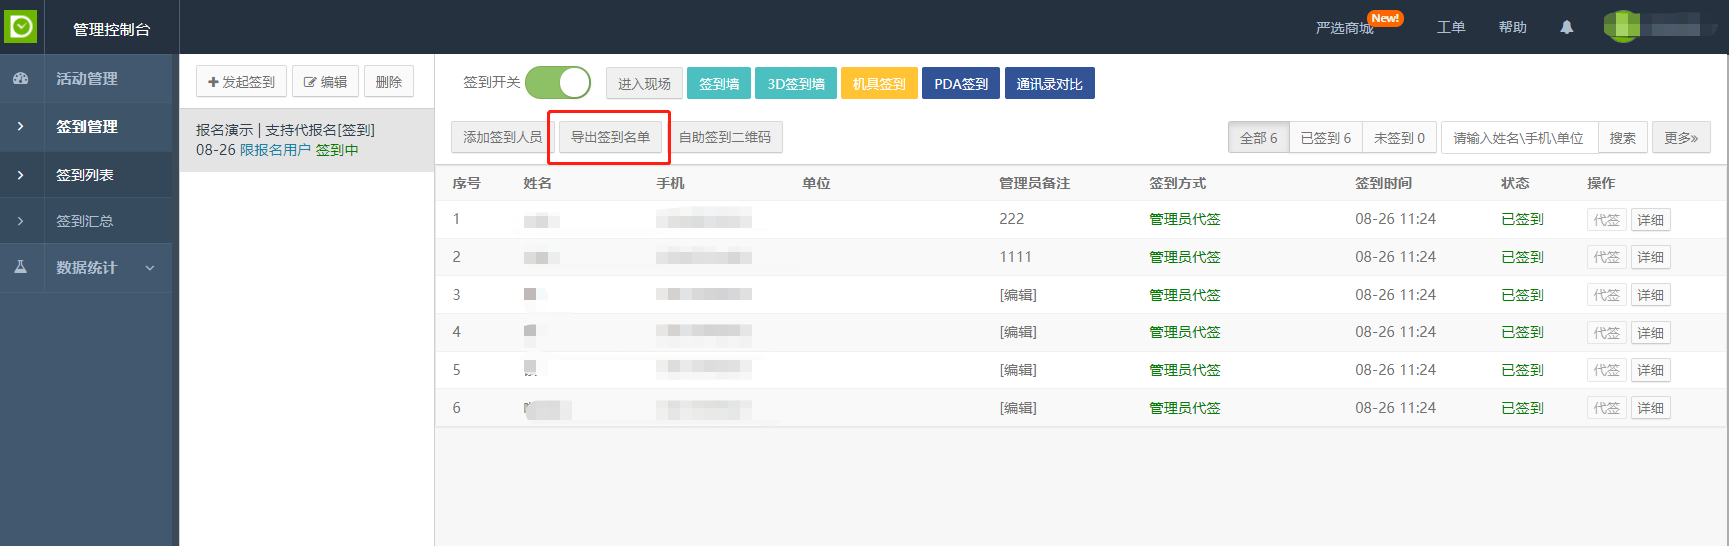
Task: Open 签到汇总 in sidebar
Action: (85, 221)
